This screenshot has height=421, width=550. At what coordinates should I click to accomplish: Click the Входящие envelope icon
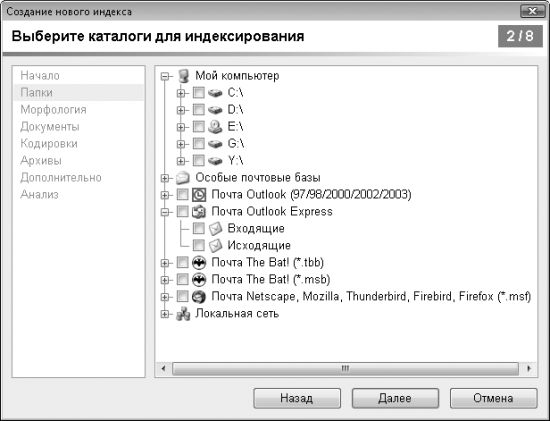(215, 229)
